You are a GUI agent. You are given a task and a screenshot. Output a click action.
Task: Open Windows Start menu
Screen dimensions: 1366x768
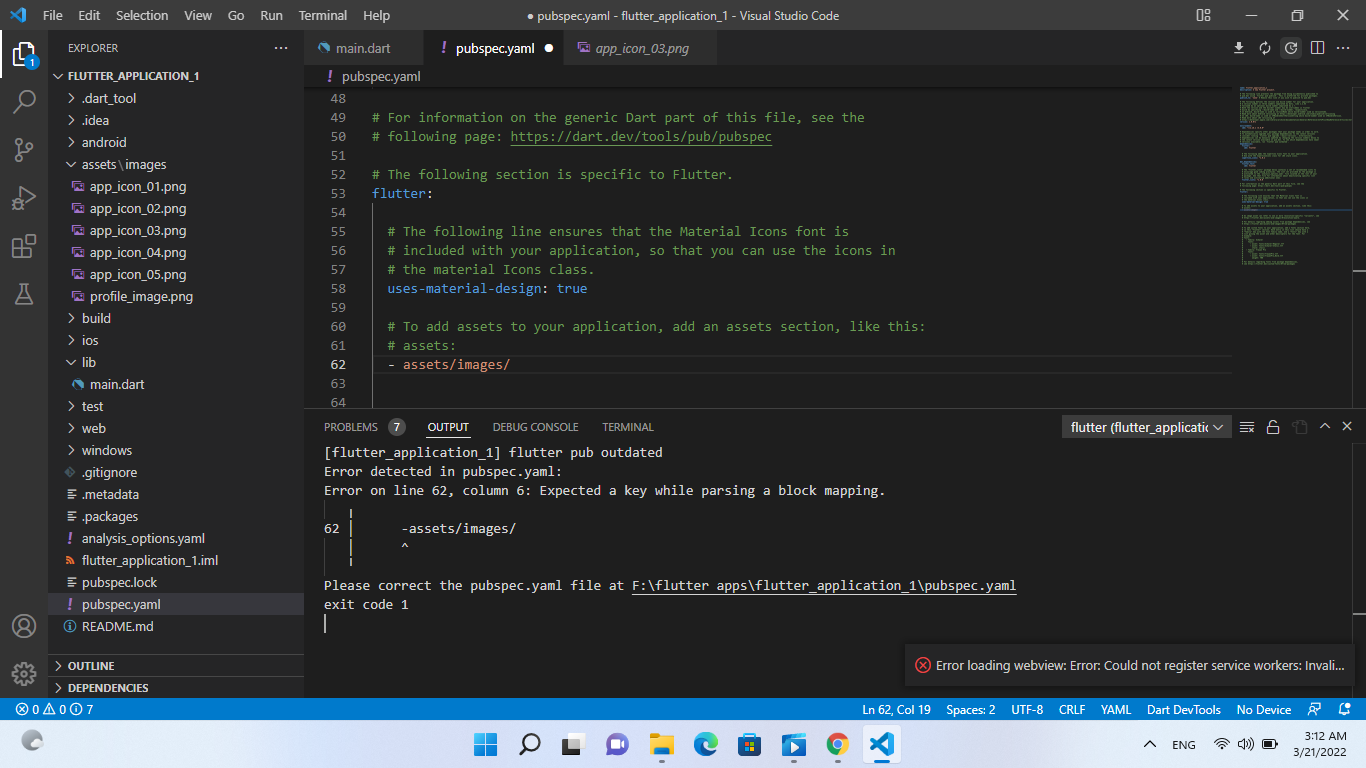[485, 744]
